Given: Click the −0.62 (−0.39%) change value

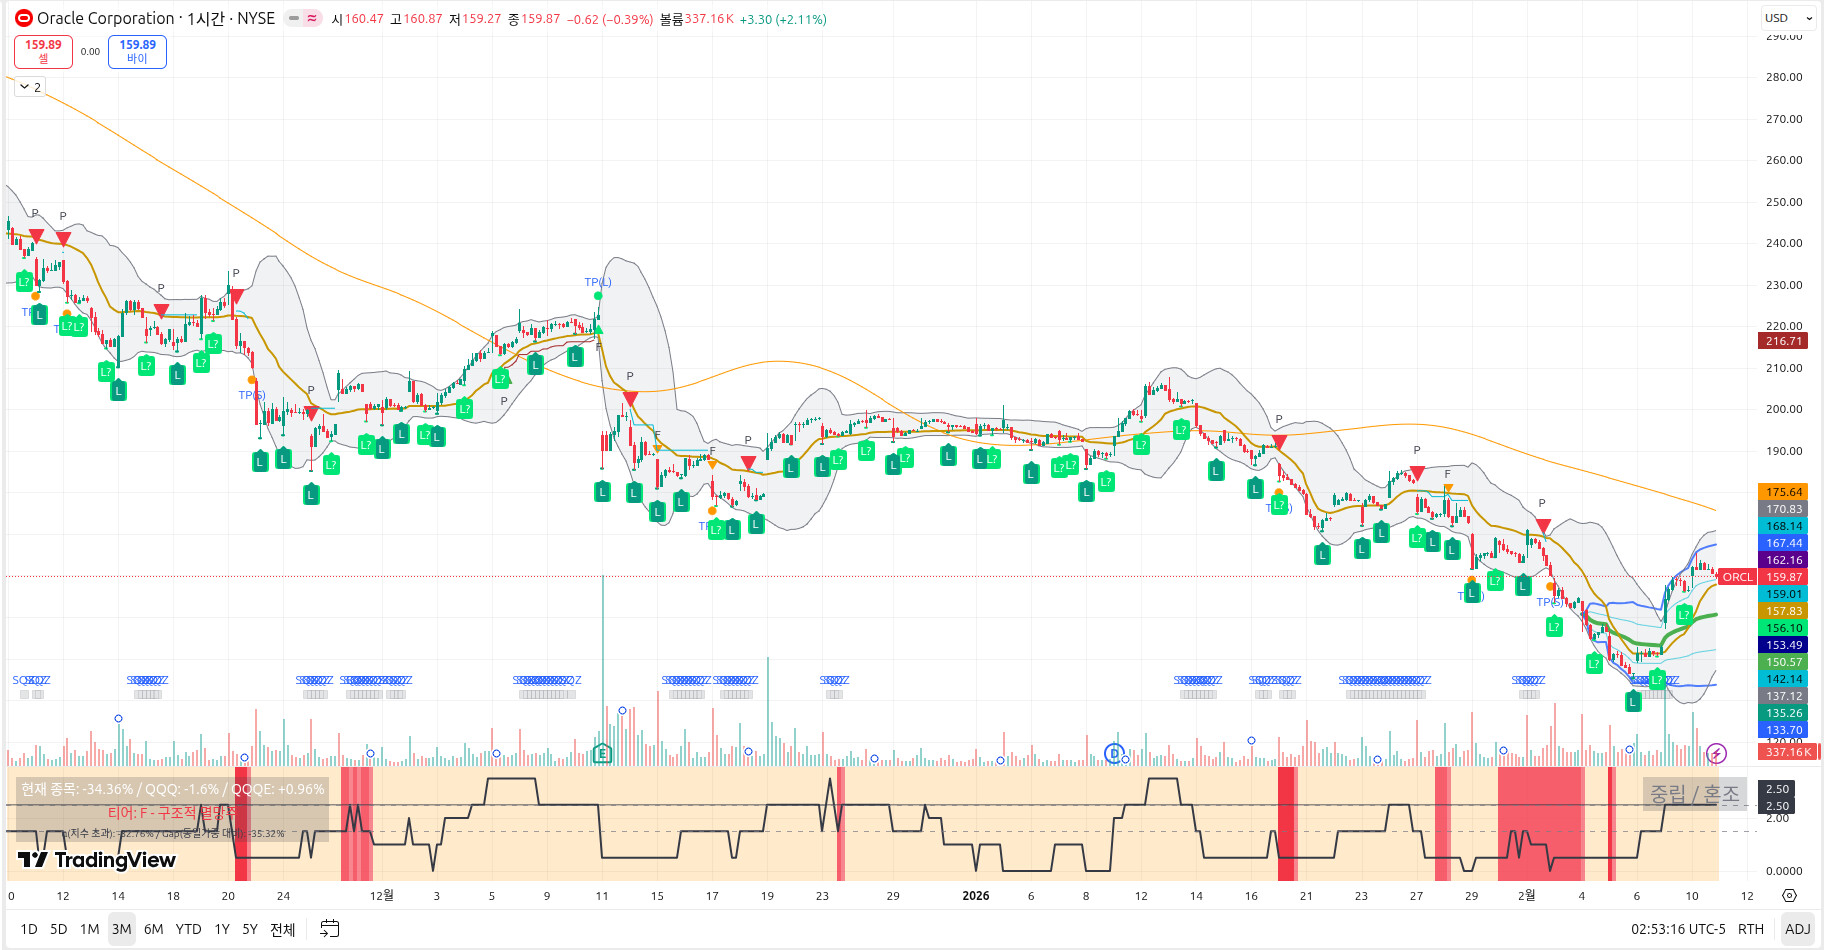Looking at the screenshot, I should click(x=610, y=19).
